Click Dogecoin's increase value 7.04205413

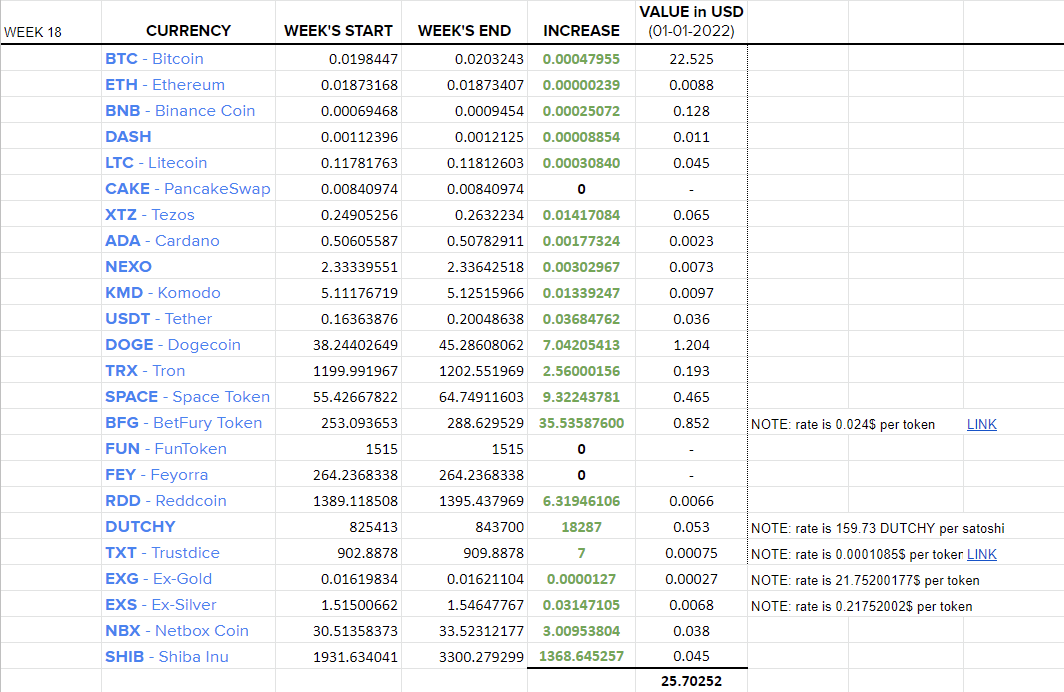[582, 345]
